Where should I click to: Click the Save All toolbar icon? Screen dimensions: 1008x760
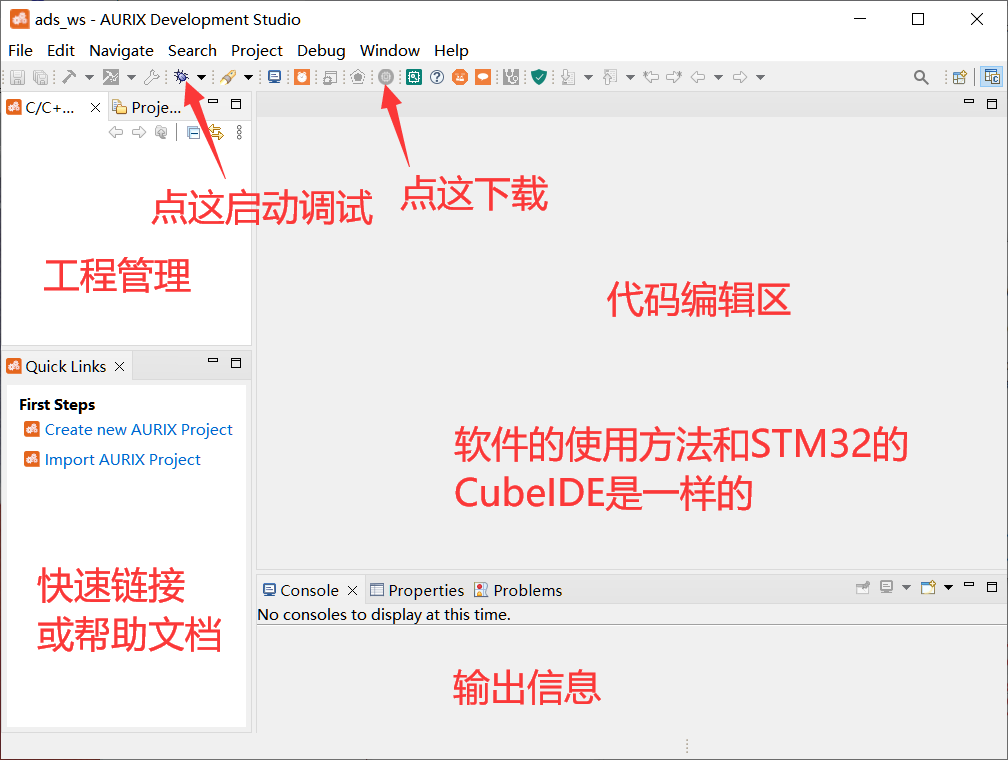[x=40, y=77]
